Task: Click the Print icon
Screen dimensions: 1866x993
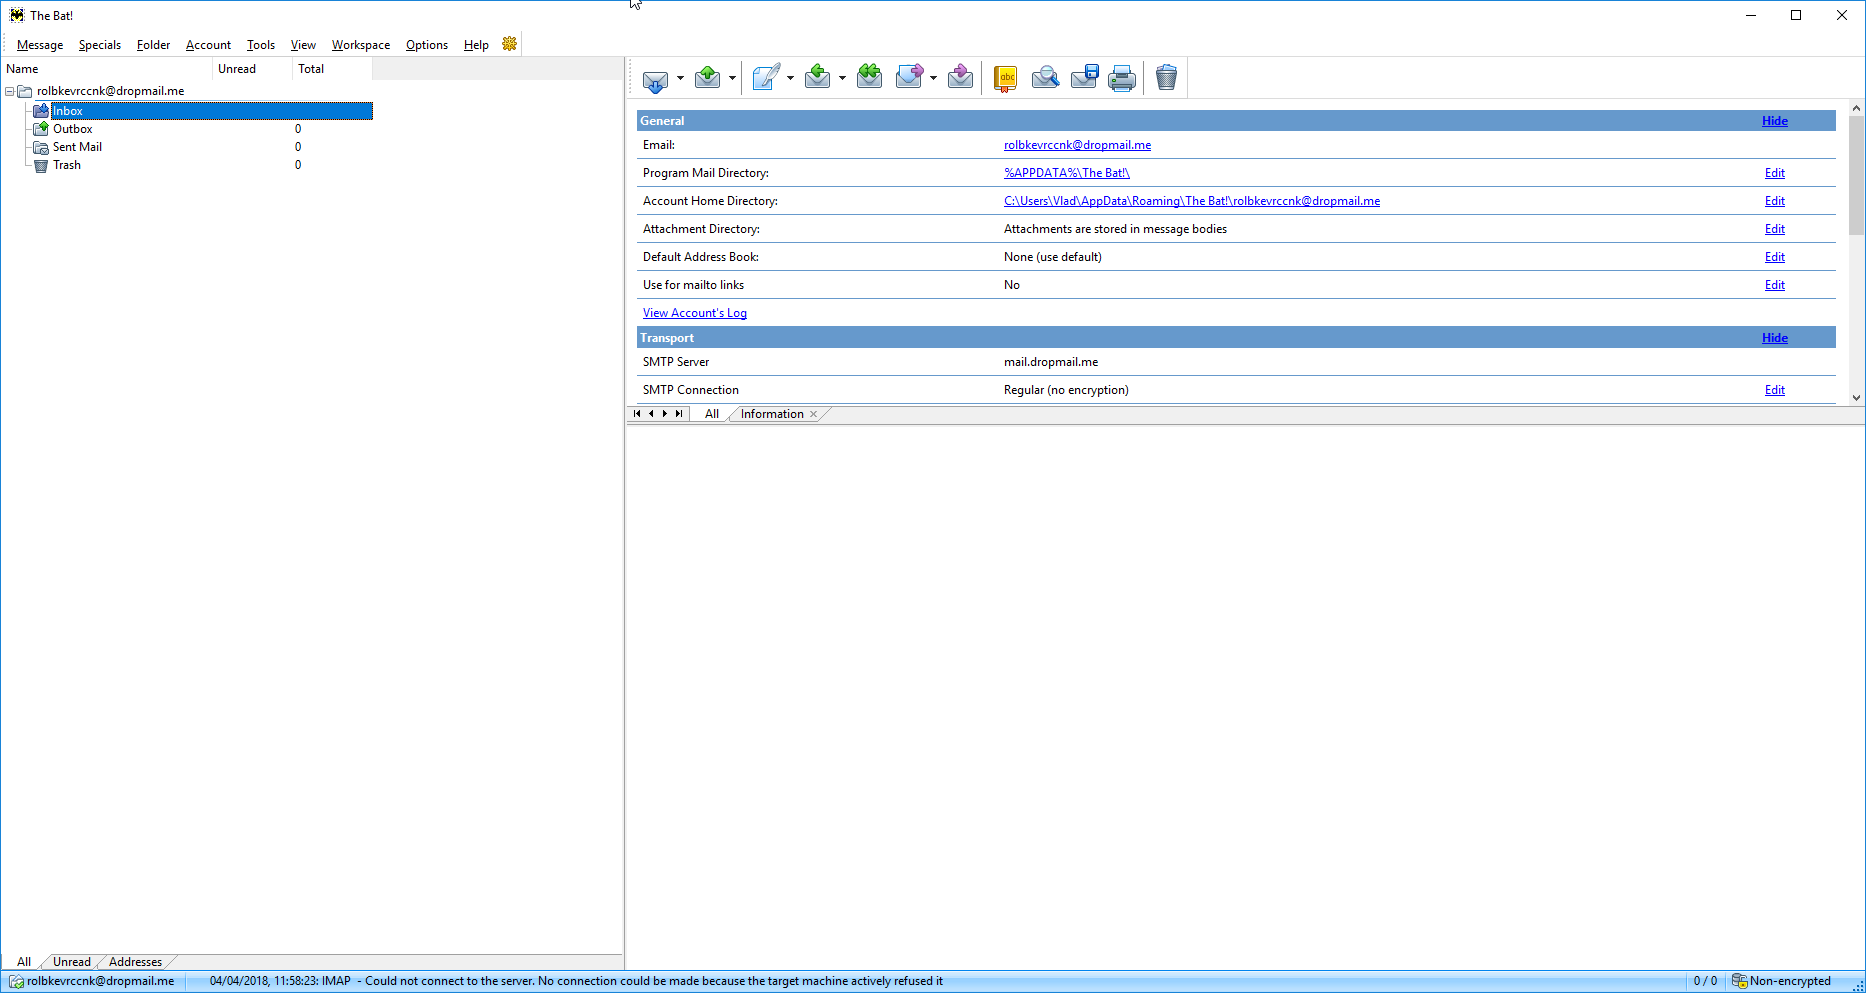Action: 1122,78
